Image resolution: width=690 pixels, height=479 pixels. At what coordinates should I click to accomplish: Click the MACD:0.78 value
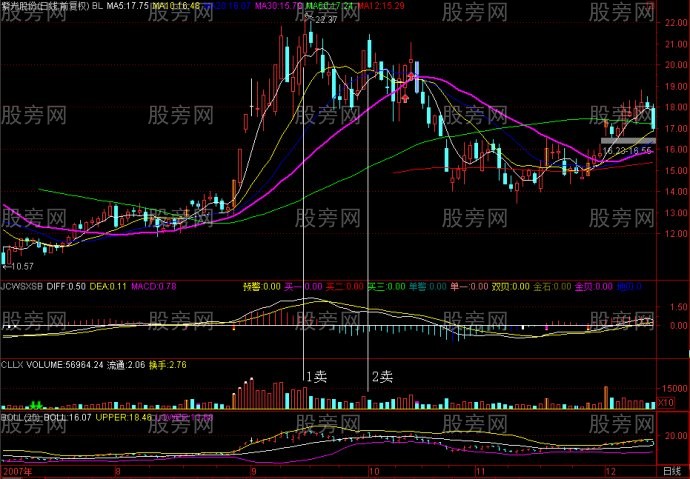[154, 286]
